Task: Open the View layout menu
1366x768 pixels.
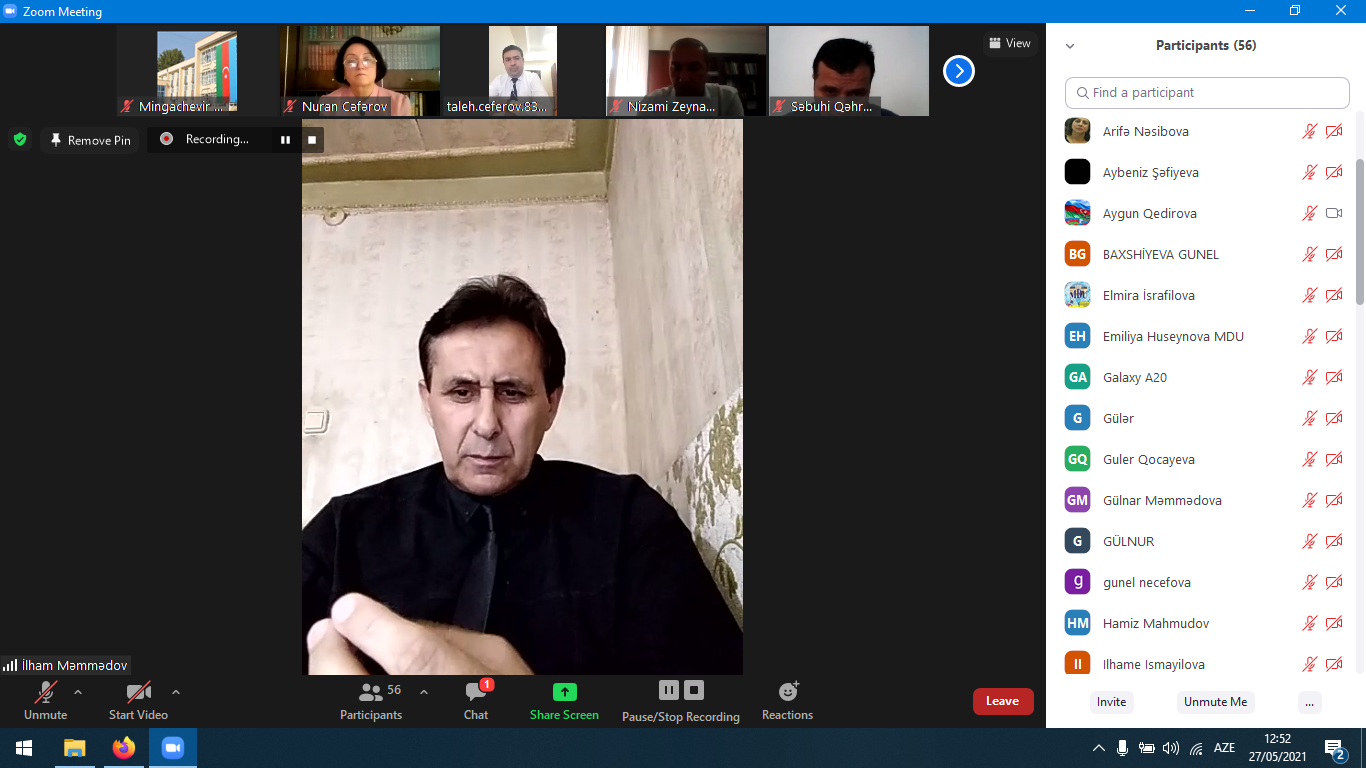Action: tap(1009, 43)
